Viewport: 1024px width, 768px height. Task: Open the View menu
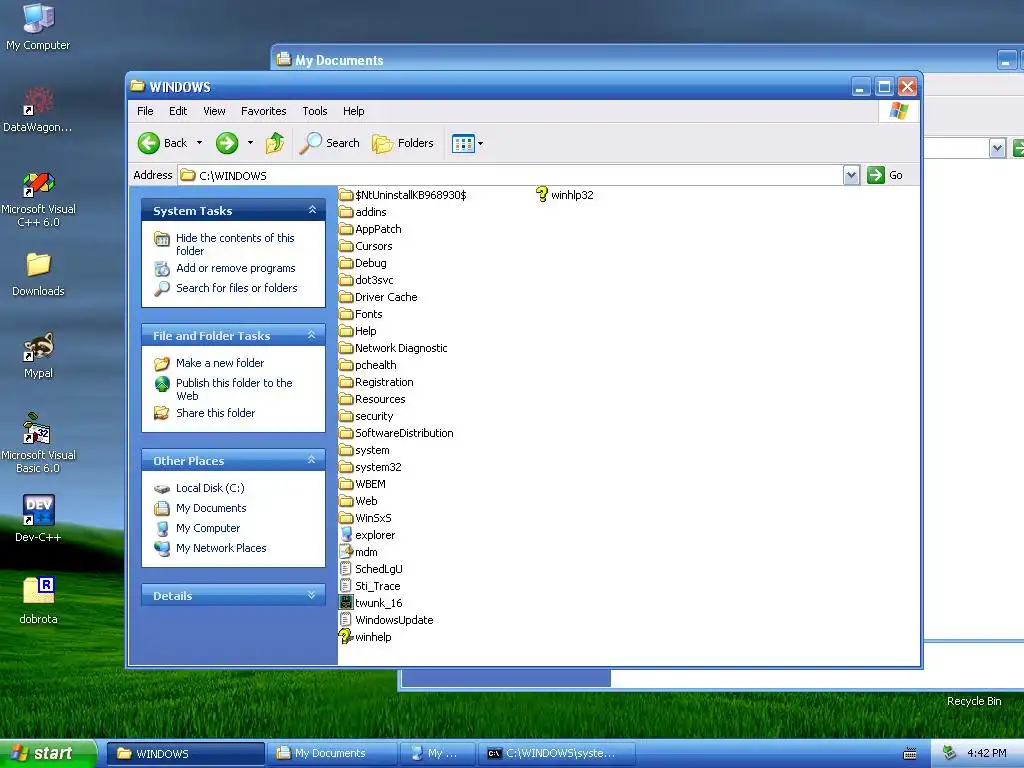click(x=214, y=111)
